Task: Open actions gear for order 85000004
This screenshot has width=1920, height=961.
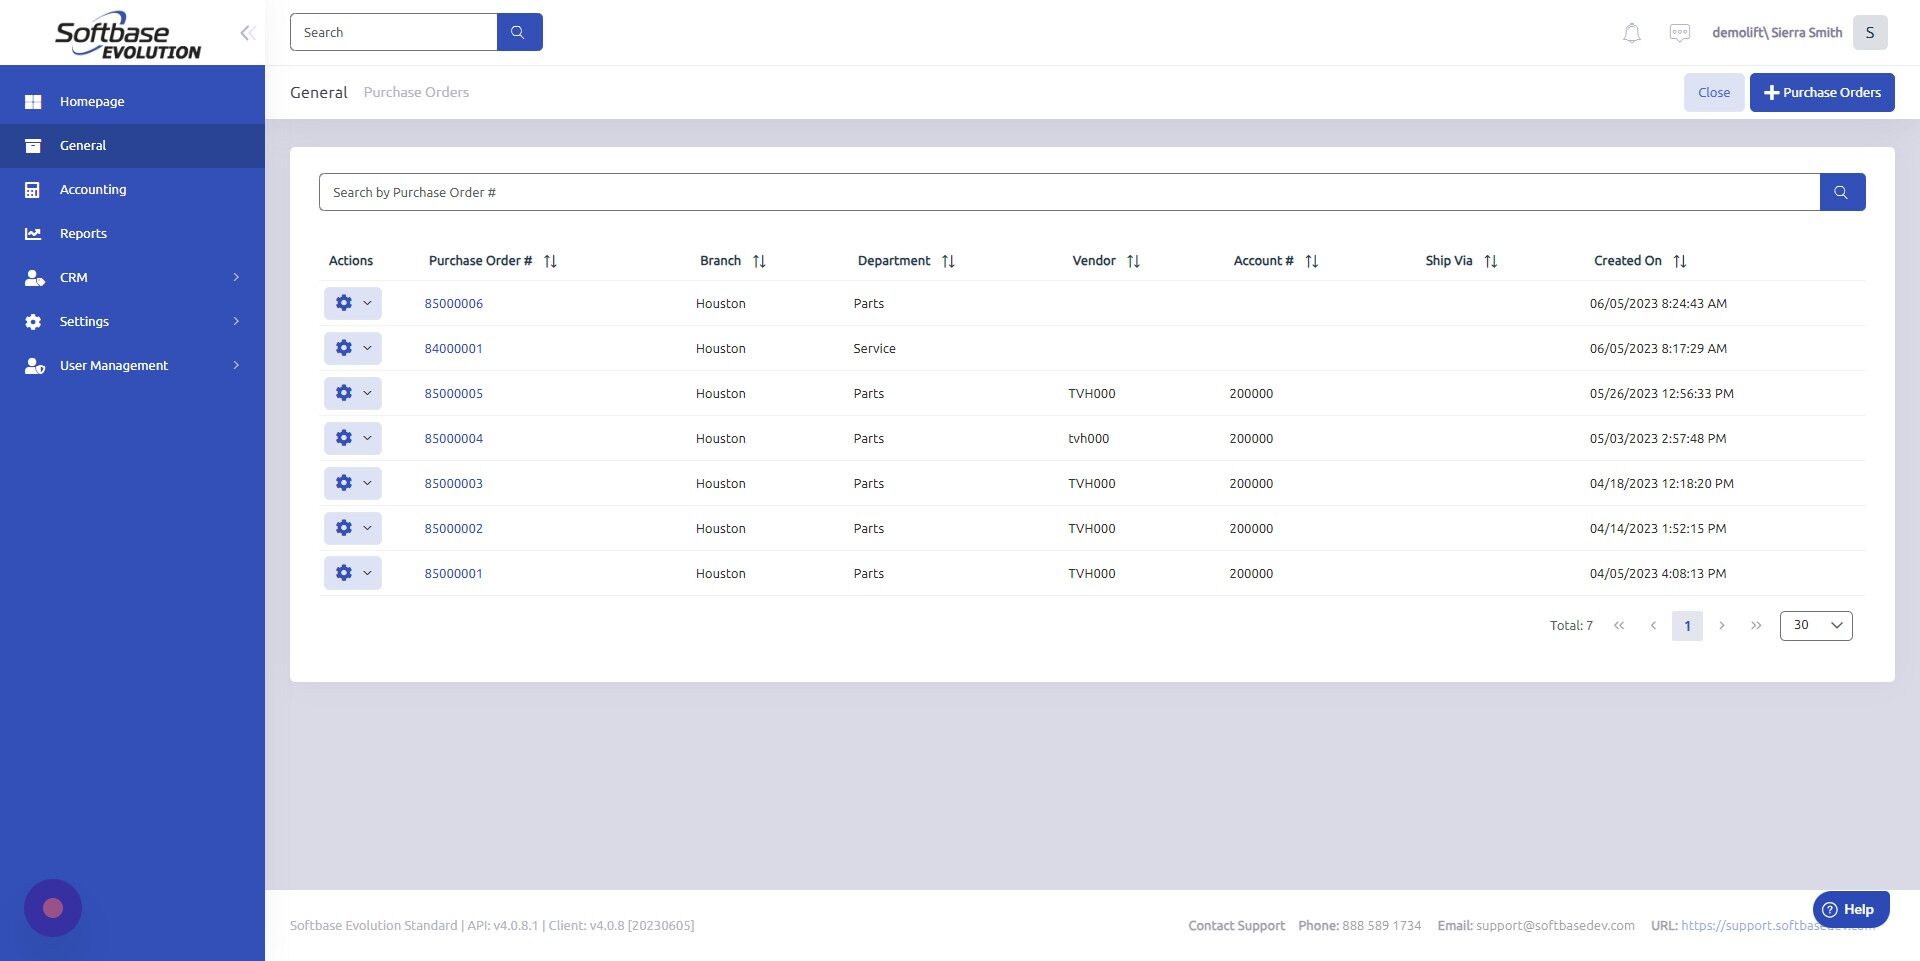Action: click(352, 438)
